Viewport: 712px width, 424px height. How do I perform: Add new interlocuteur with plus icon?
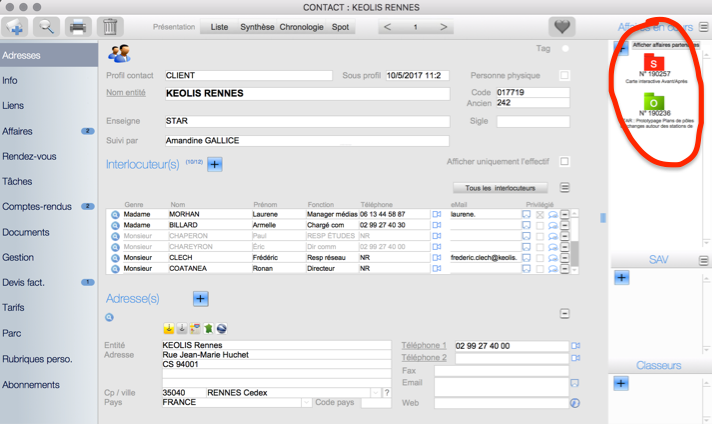214,163
